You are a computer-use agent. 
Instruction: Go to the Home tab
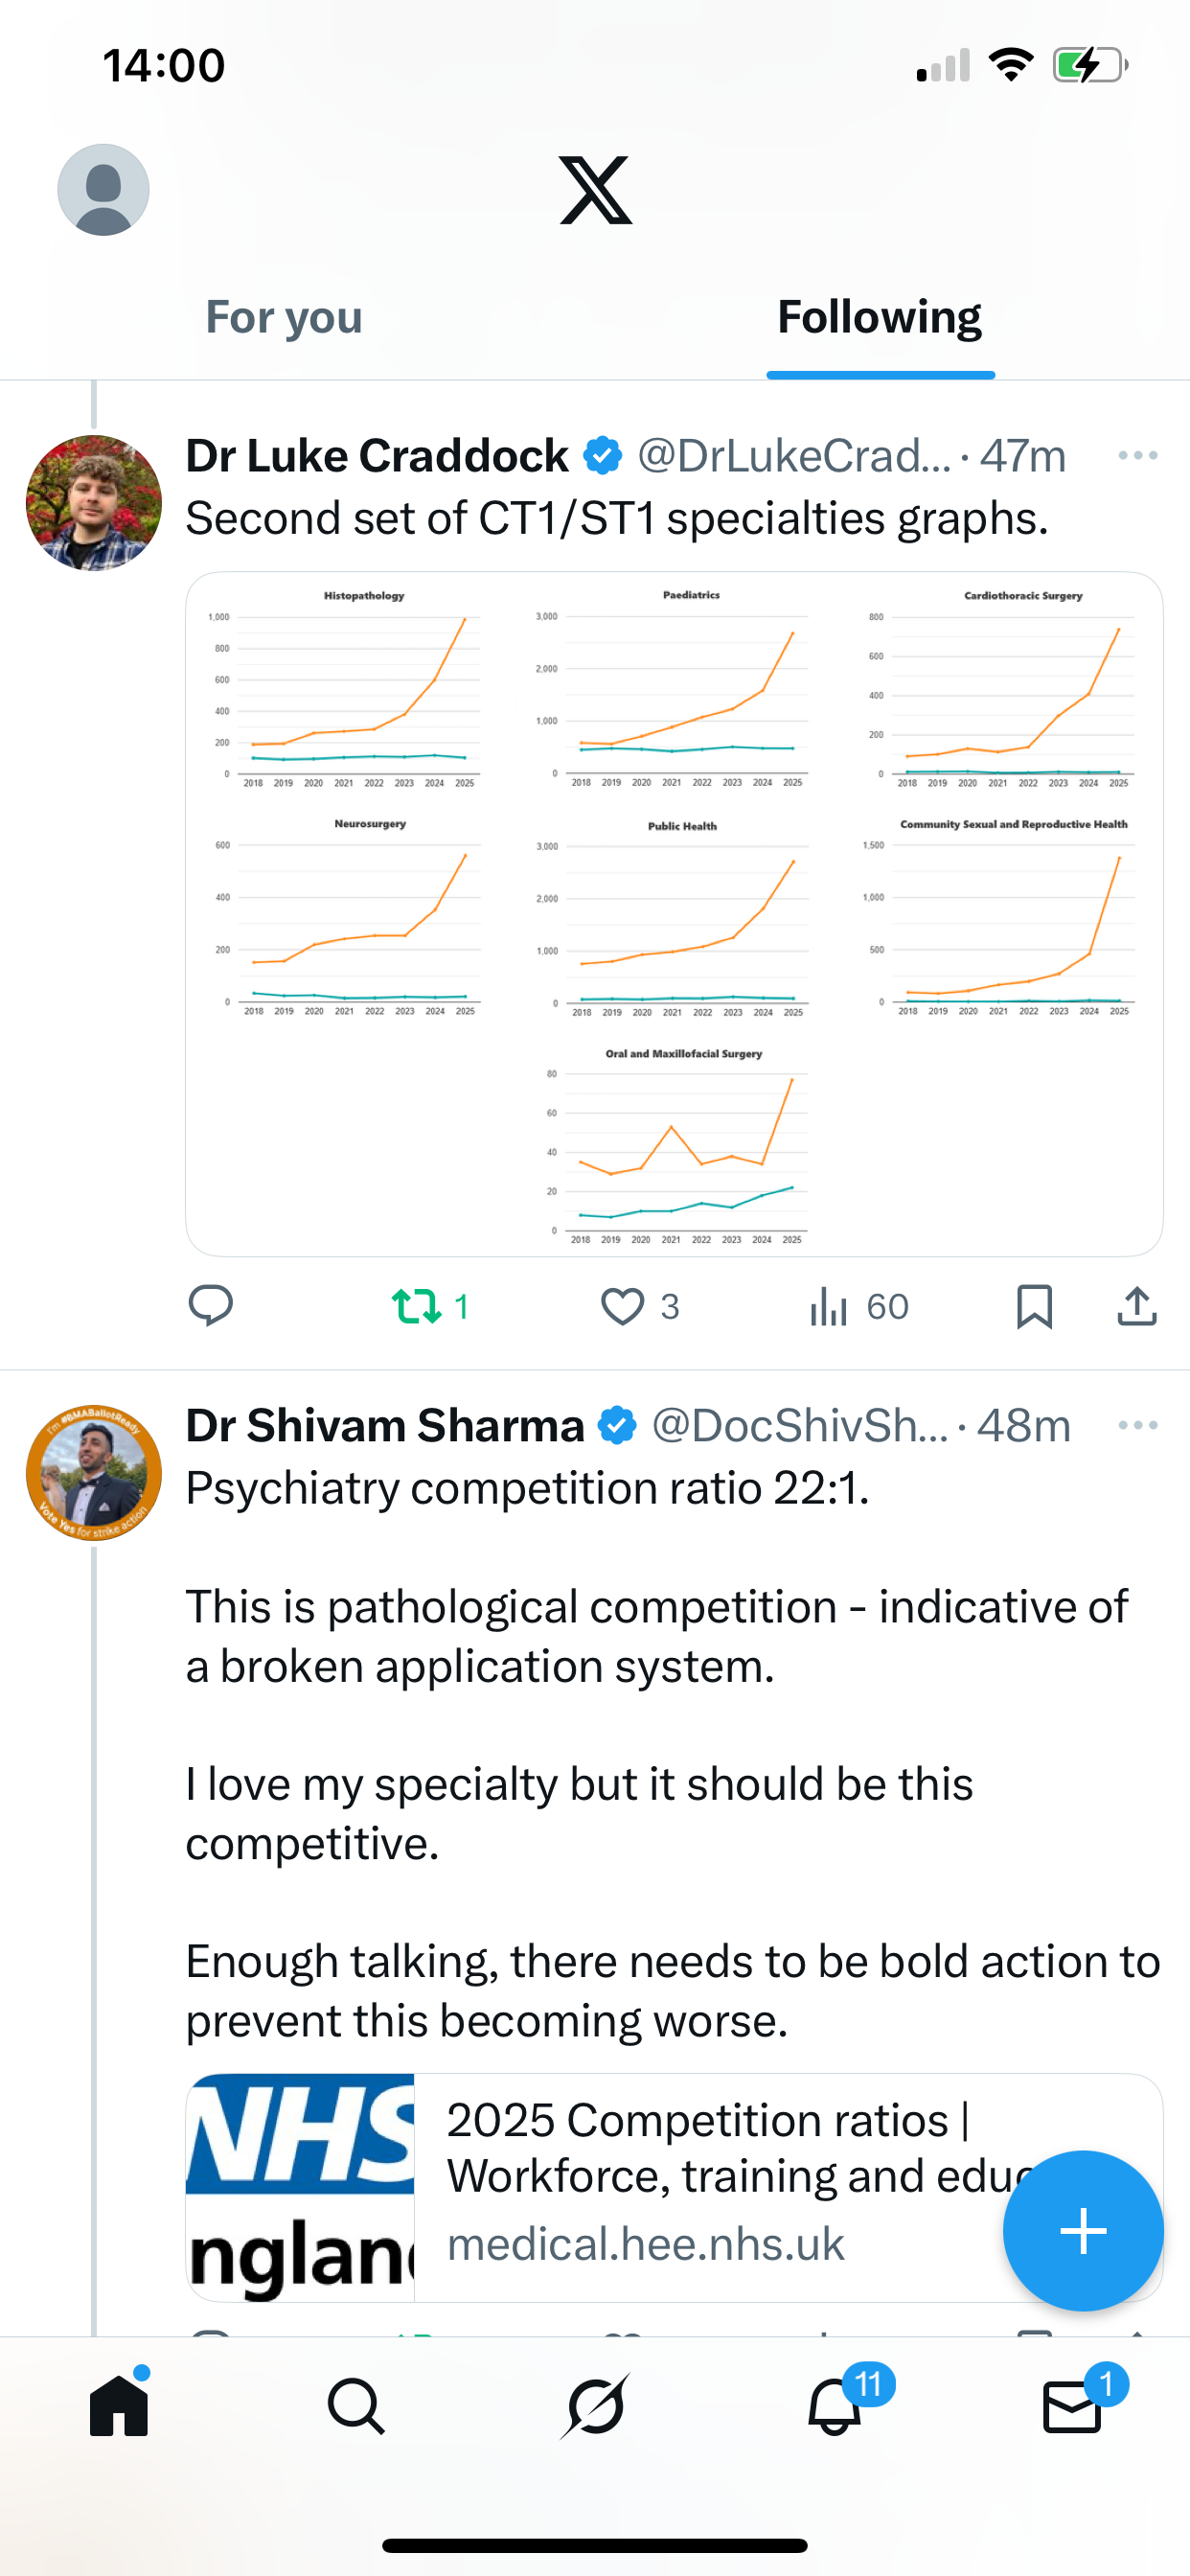(x=119, y=2406)
